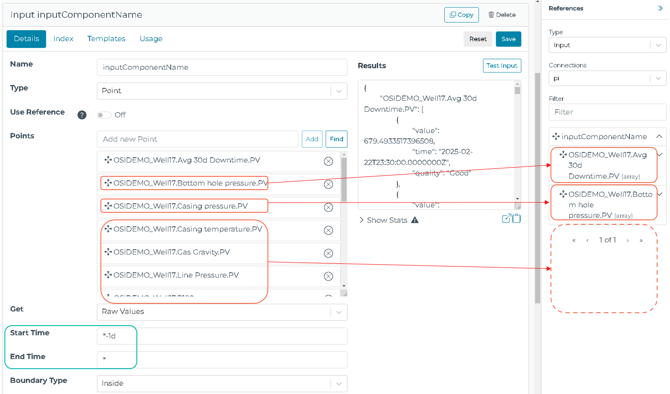
Task: Click the Bottom hole pressure.PV point icon
Action: (108, 183)
